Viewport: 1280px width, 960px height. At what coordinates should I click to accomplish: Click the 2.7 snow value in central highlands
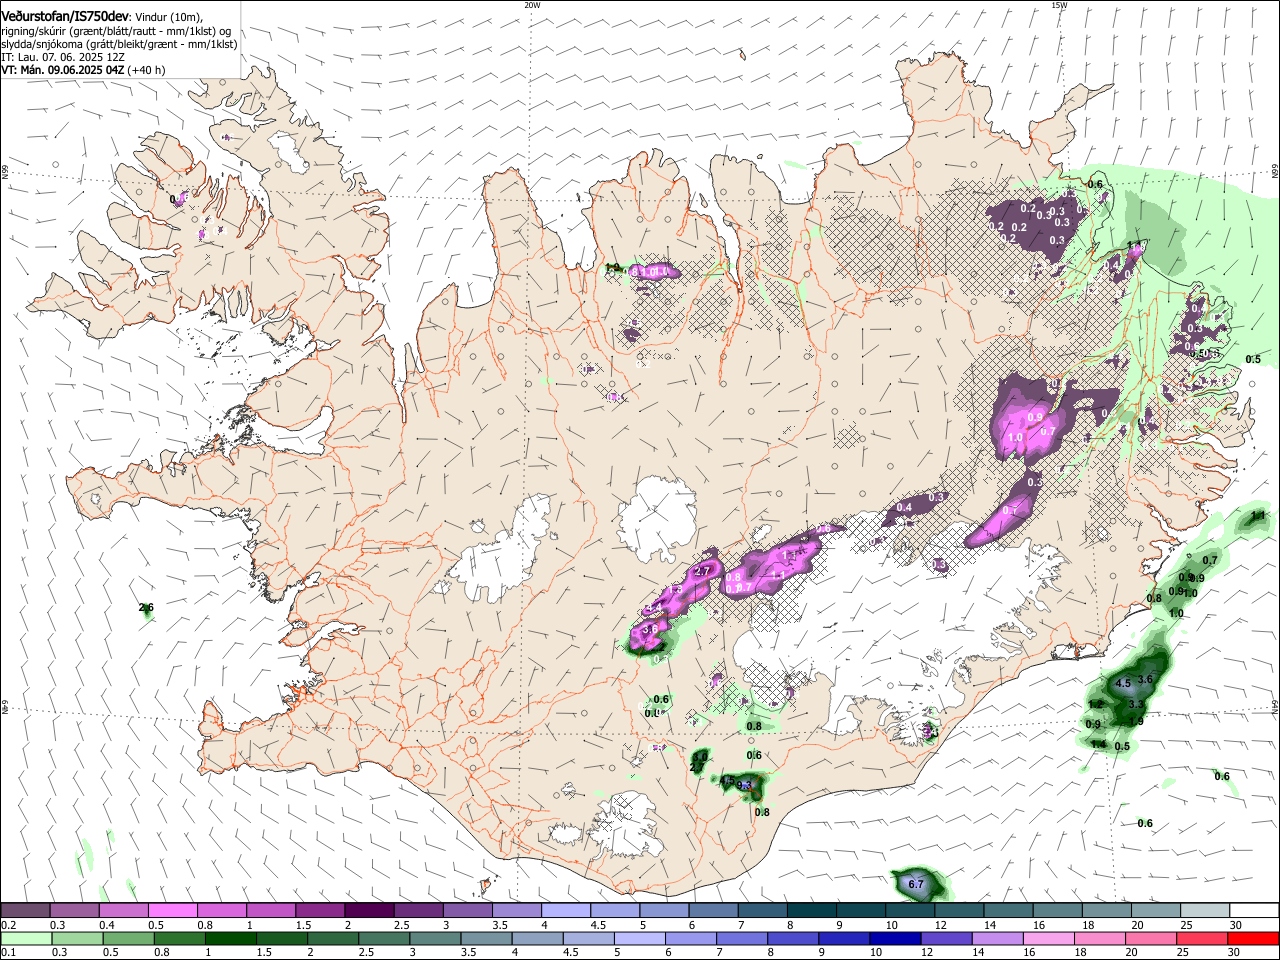pos(702,571)
